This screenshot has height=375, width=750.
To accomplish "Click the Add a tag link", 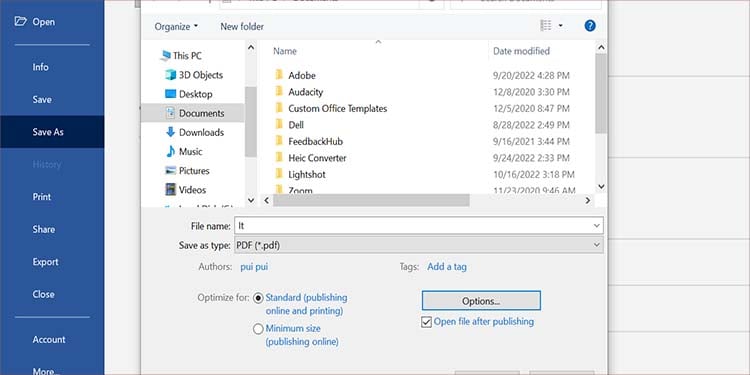I will pos(447,266).
